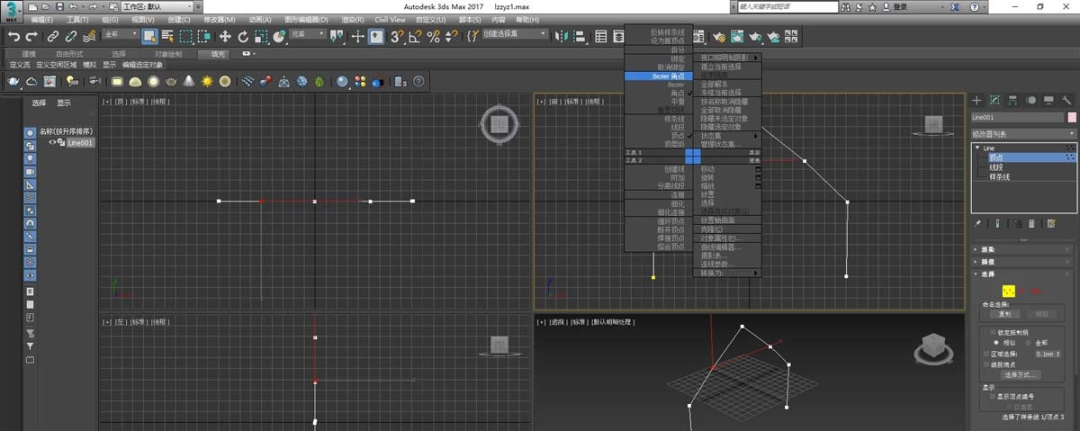Open the Civil View menu
Screen dimensions: 1080x431
point(390,19)
